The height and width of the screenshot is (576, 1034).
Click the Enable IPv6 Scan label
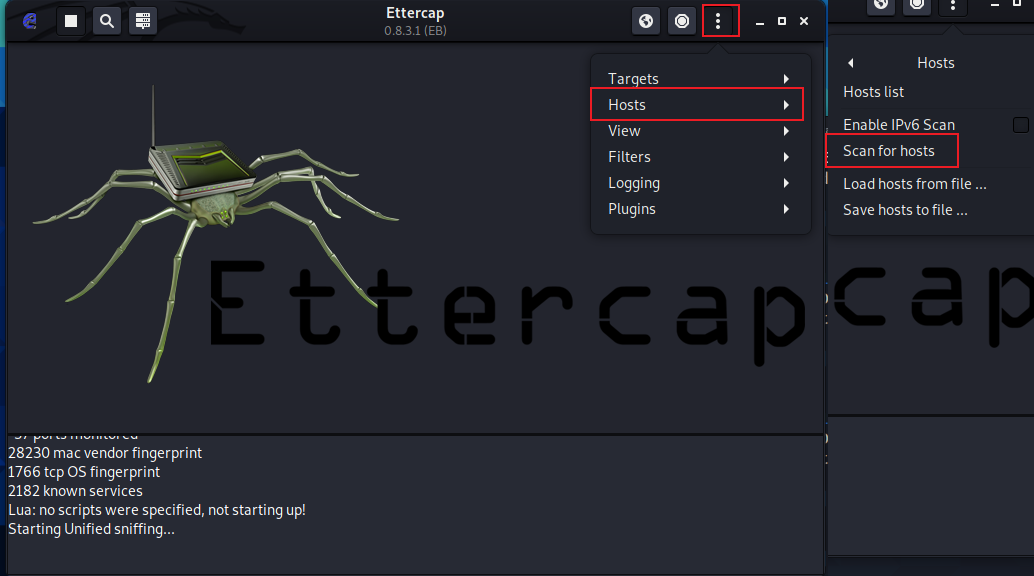[899, 125]
